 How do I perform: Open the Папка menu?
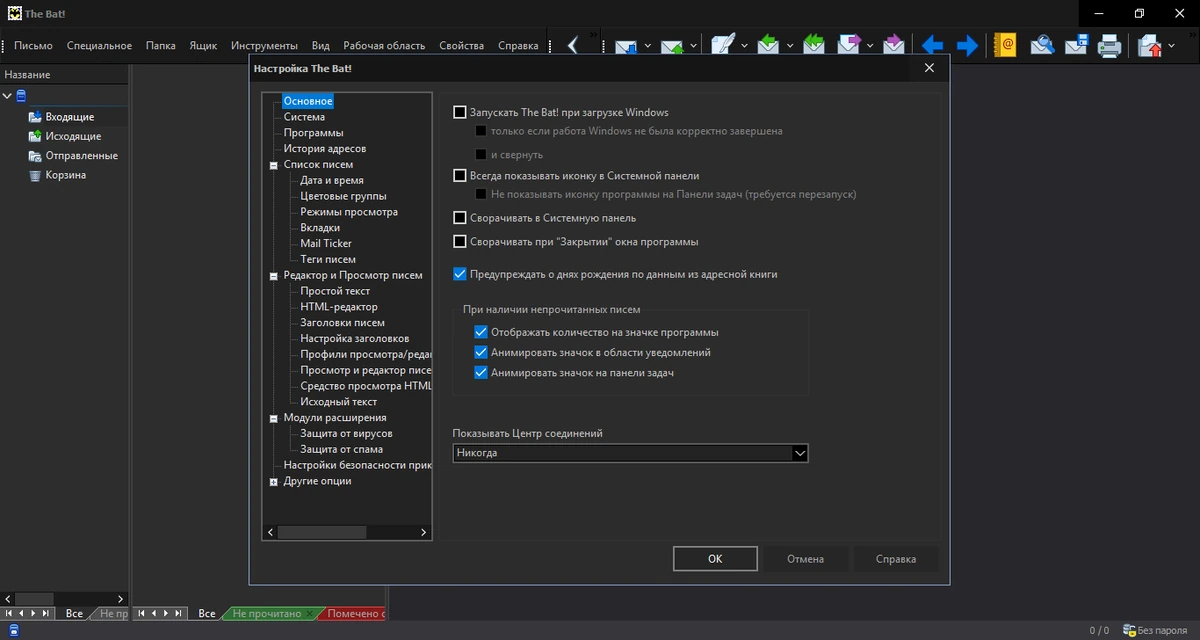pos(160,45)
